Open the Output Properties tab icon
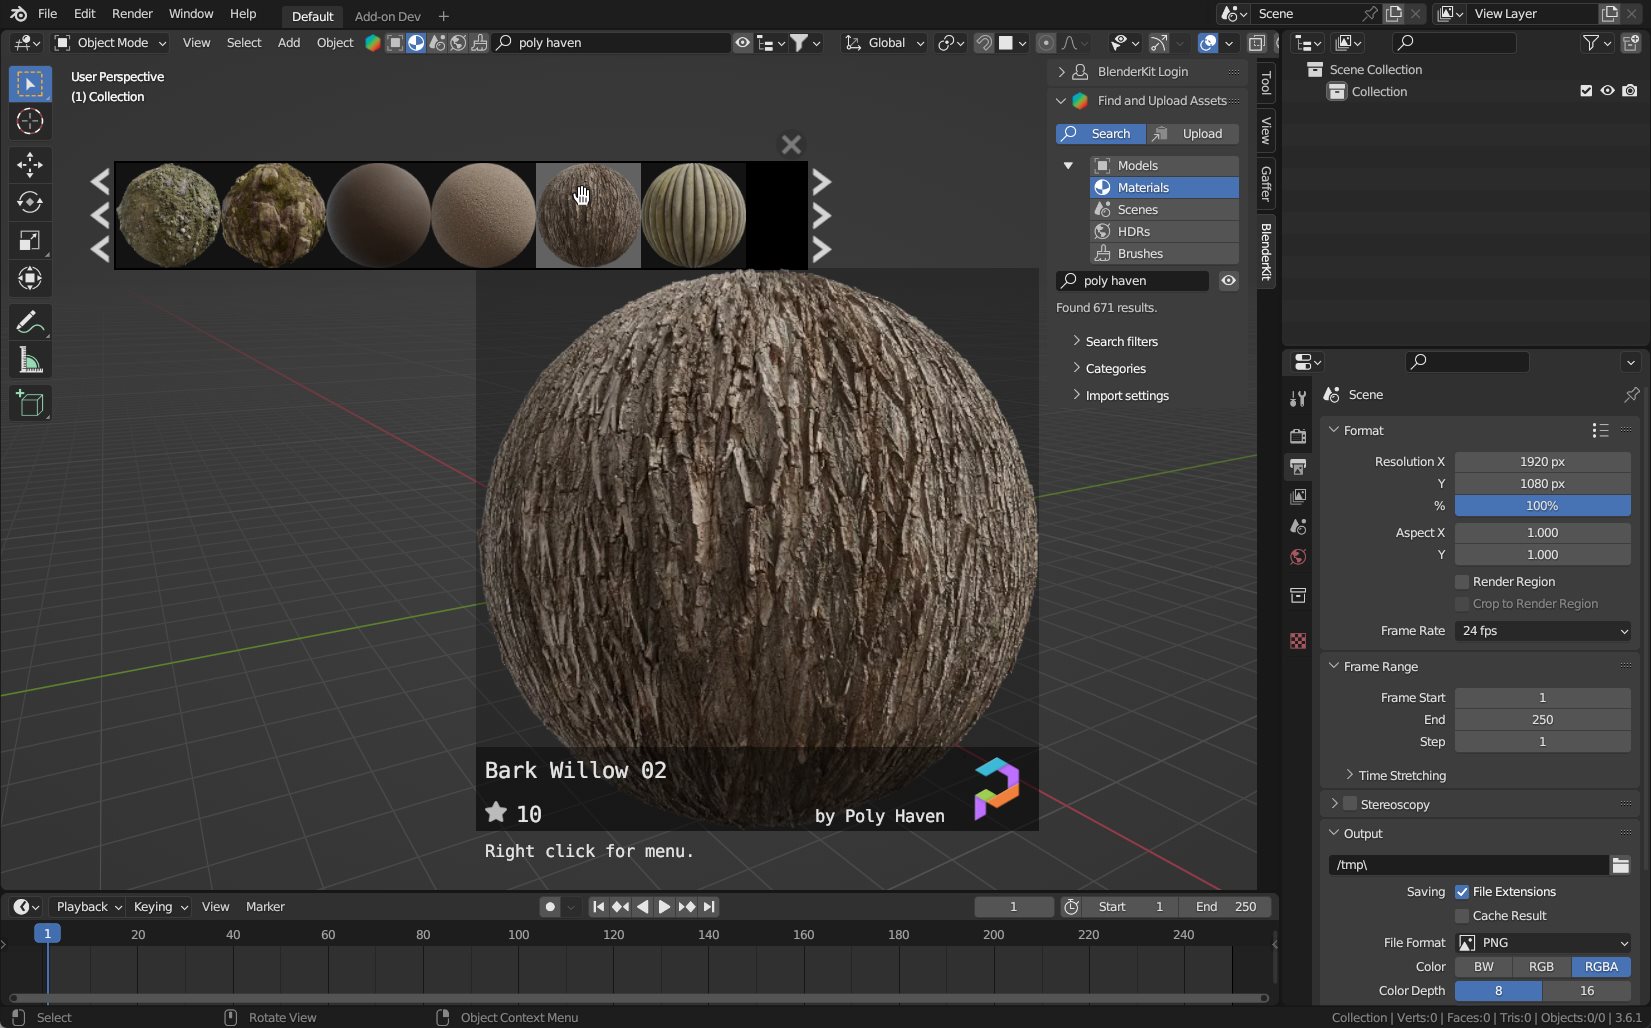The image size is (1651, 1028). [x=1297, y=467]
